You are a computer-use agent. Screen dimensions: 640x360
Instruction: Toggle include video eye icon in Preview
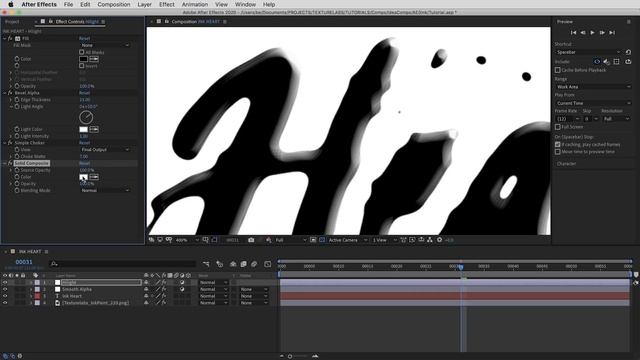click(x=597, y=62)
